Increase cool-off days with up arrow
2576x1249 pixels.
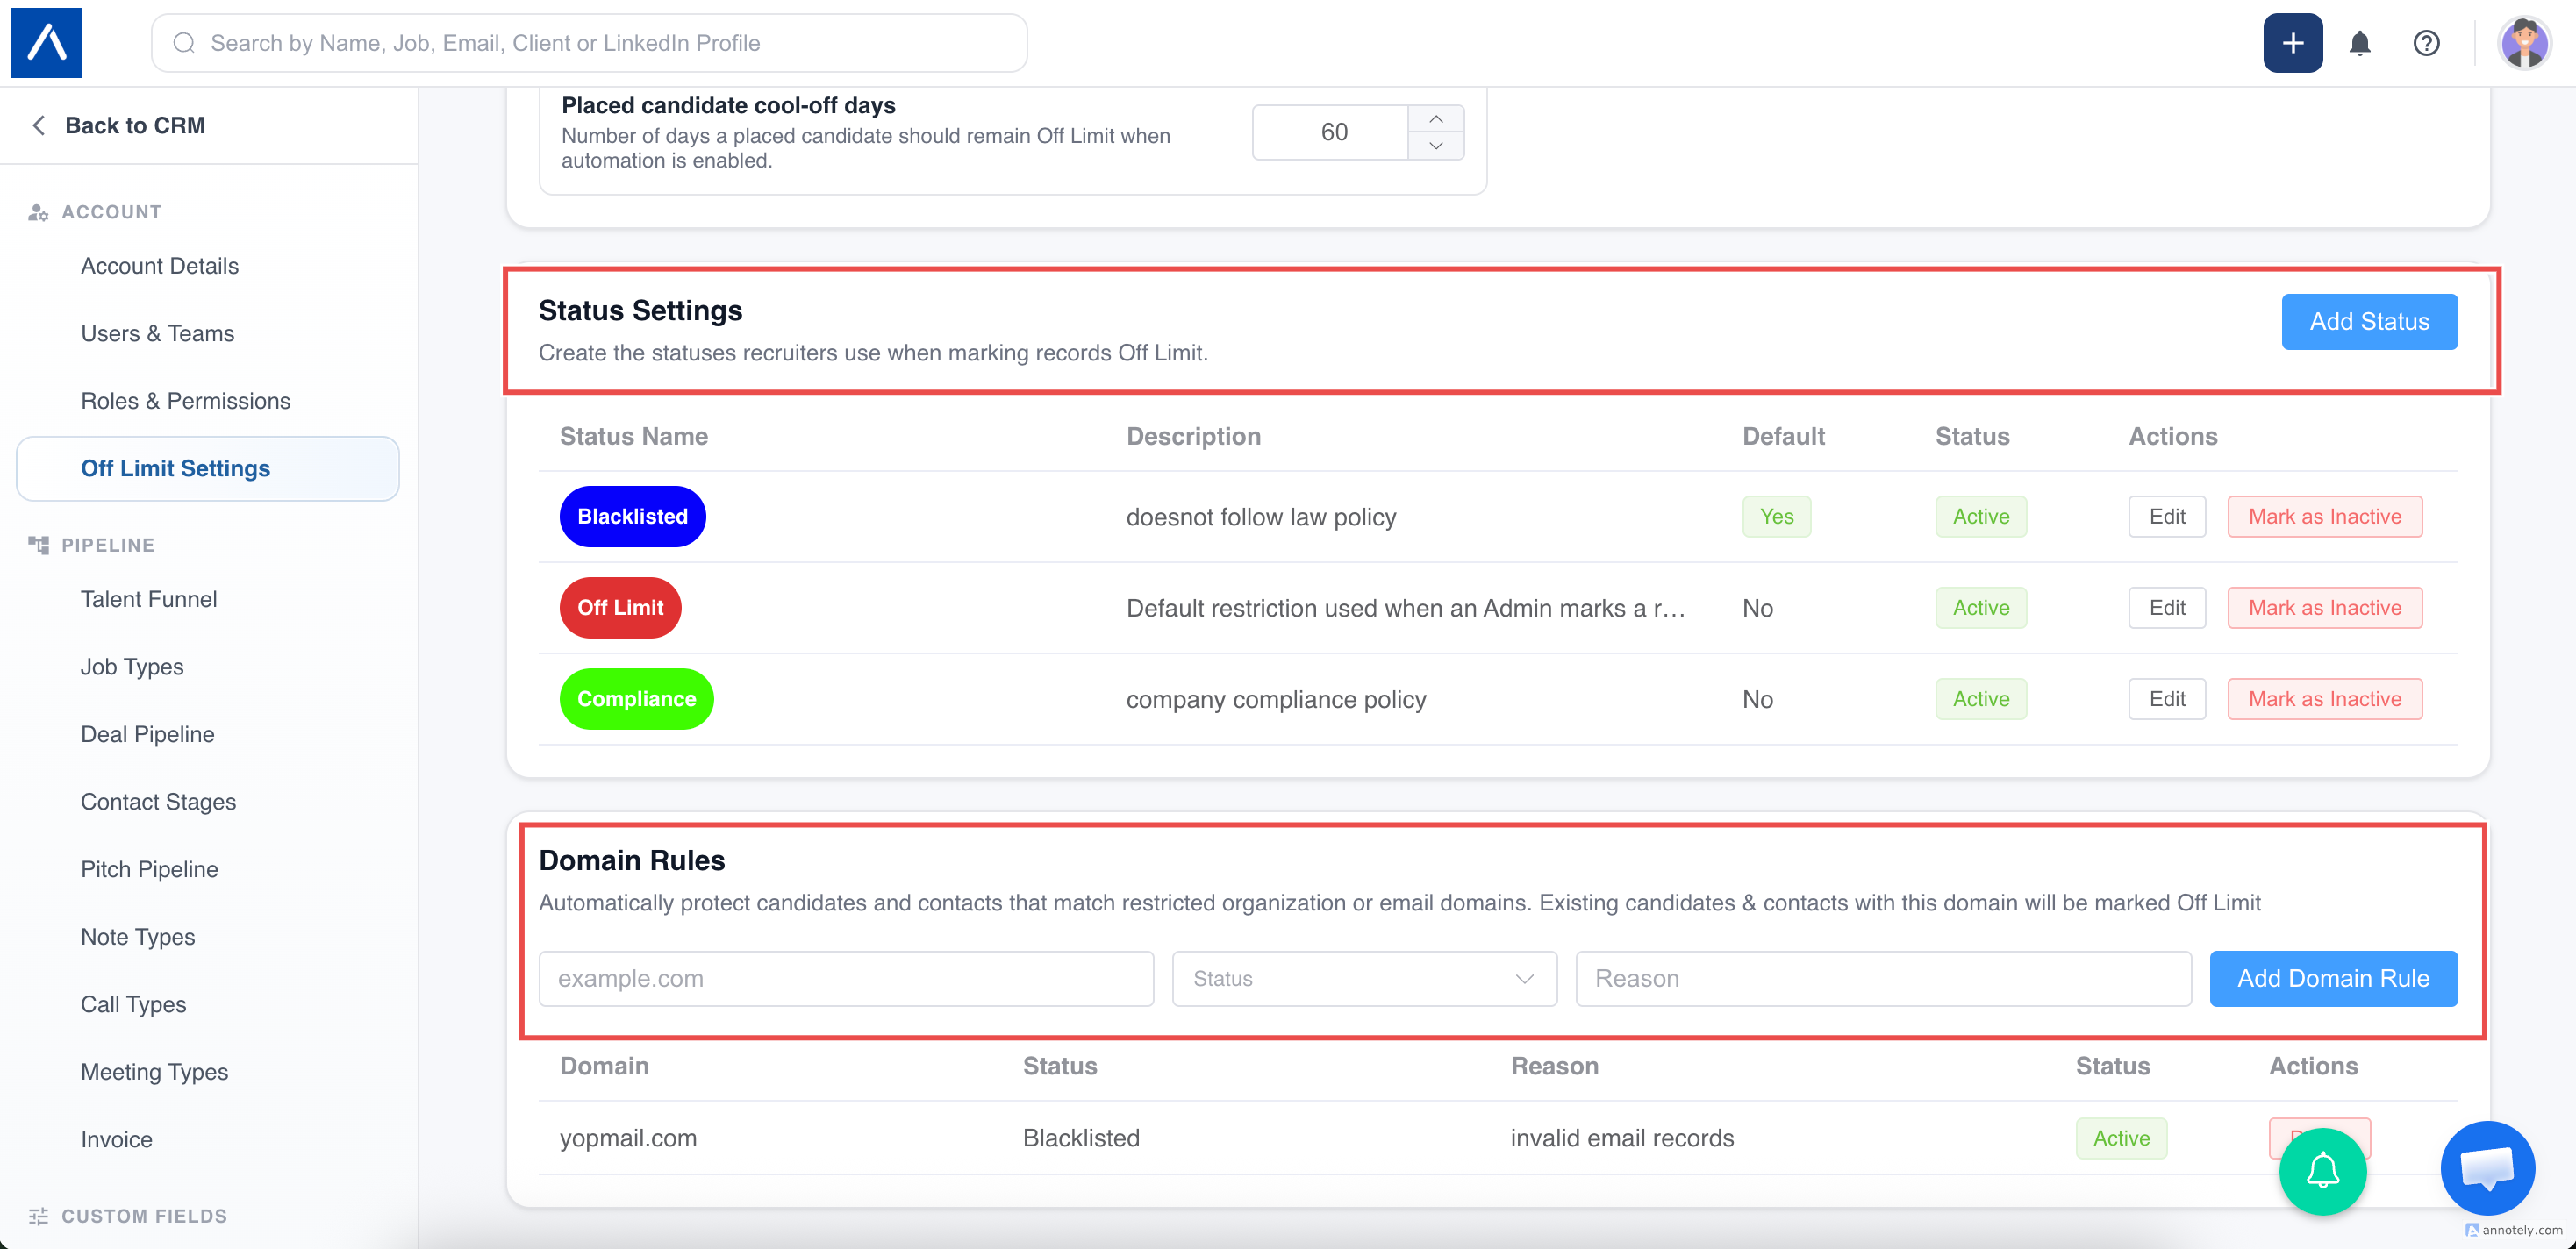pos(1436,119)
